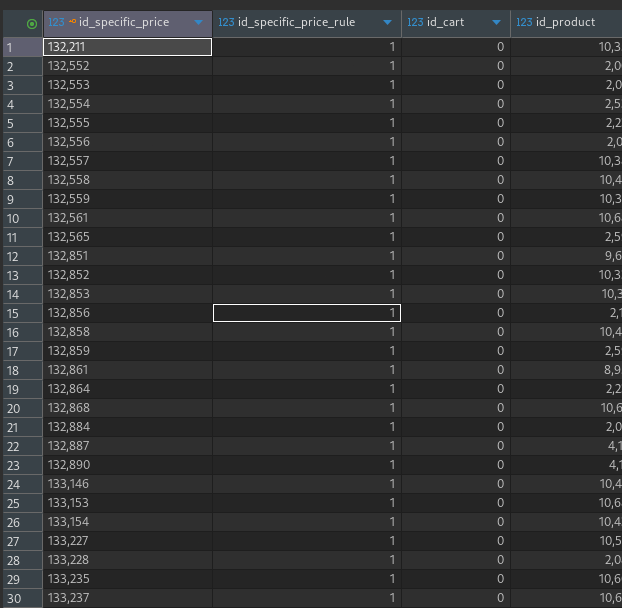Select row number 24 header
This screenshot has height=608, width=622.
click(23, 485)
